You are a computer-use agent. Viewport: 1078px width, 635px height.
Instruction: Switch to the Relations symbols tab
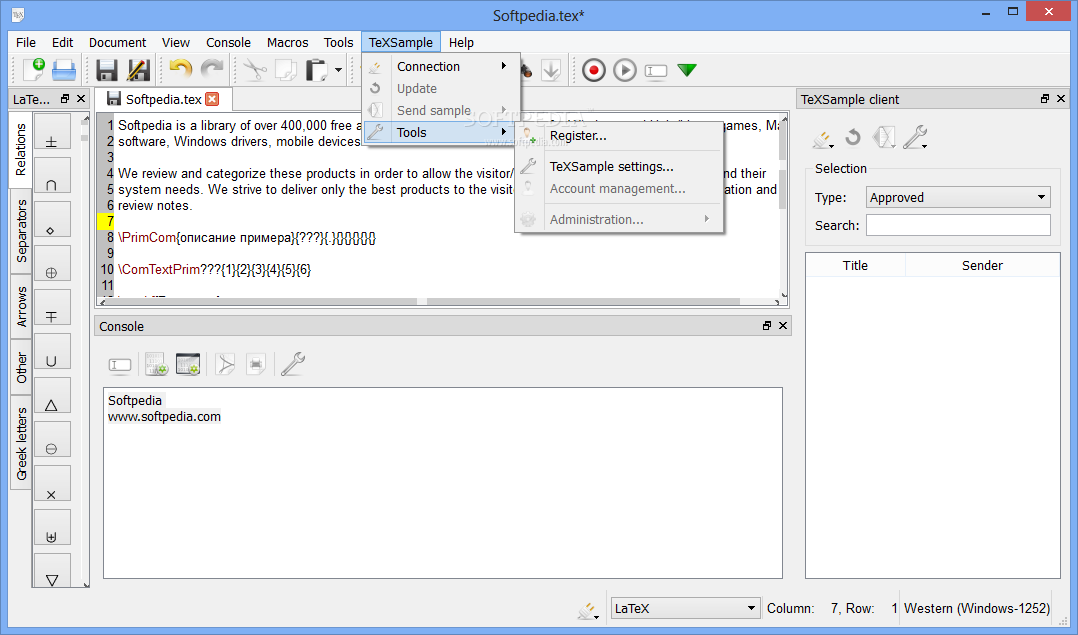(x=21, y=150)
